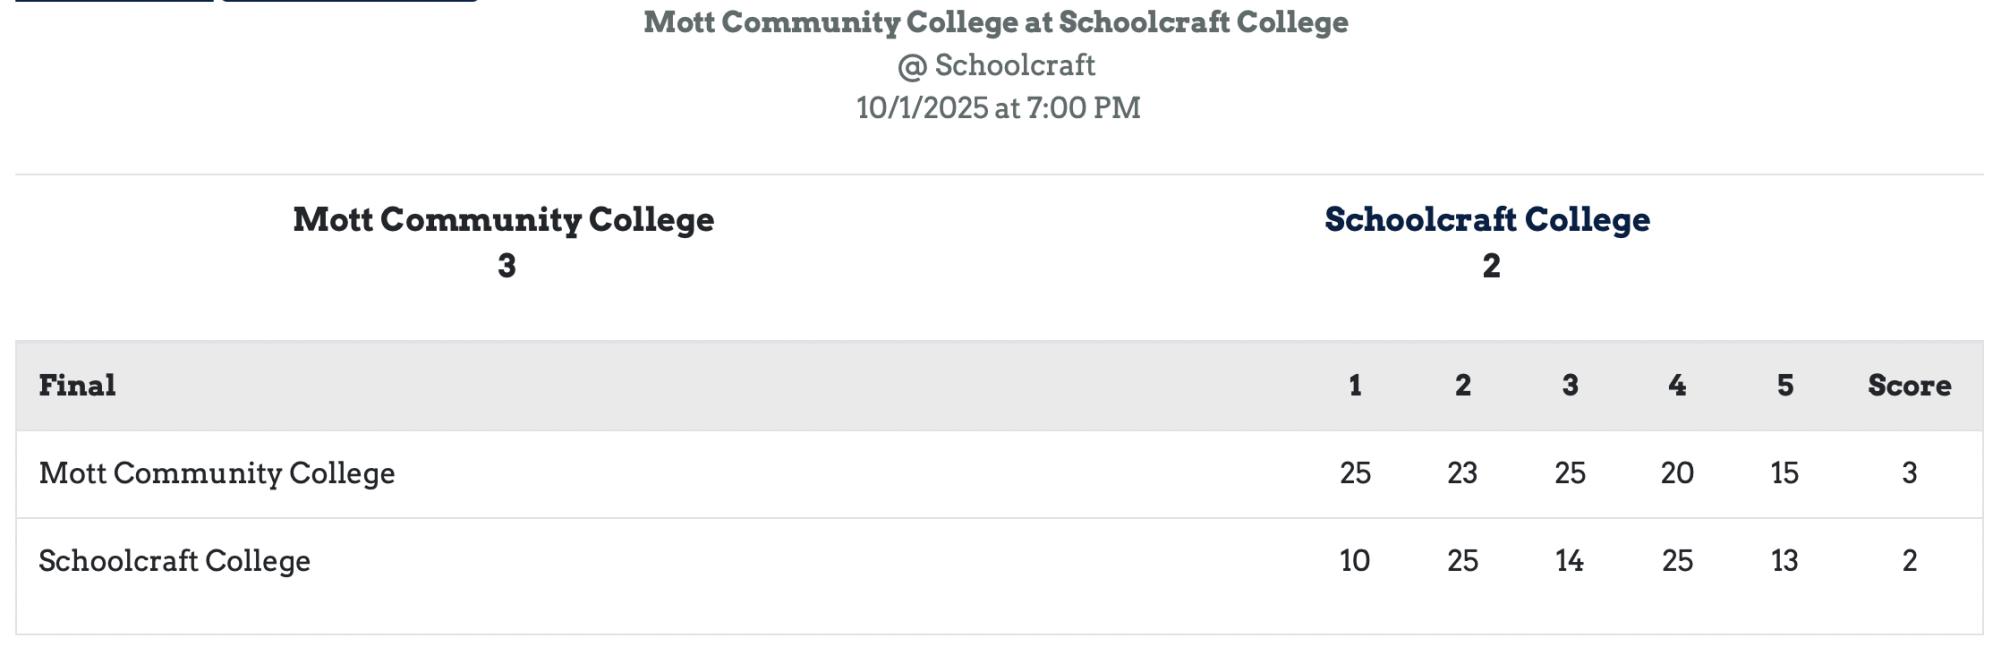This screenshot has width=2001, height=655.
Task: Click Schoolcraft's set 1 score of 10
Action: click(1355, 561)
